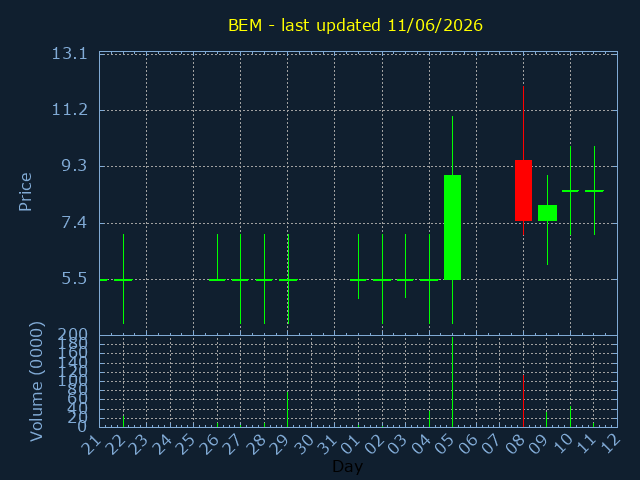Click the tall green candlestick body on day 05
The height and width of the screenshot is (480, 640).
(x=452, y=227)
